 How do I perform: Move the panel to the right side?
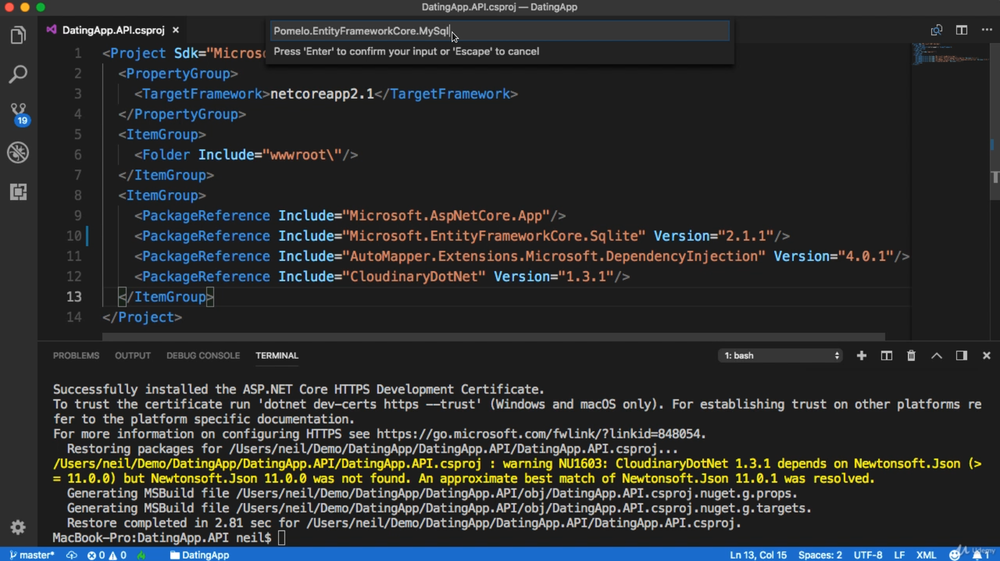(x=962, y=356)
